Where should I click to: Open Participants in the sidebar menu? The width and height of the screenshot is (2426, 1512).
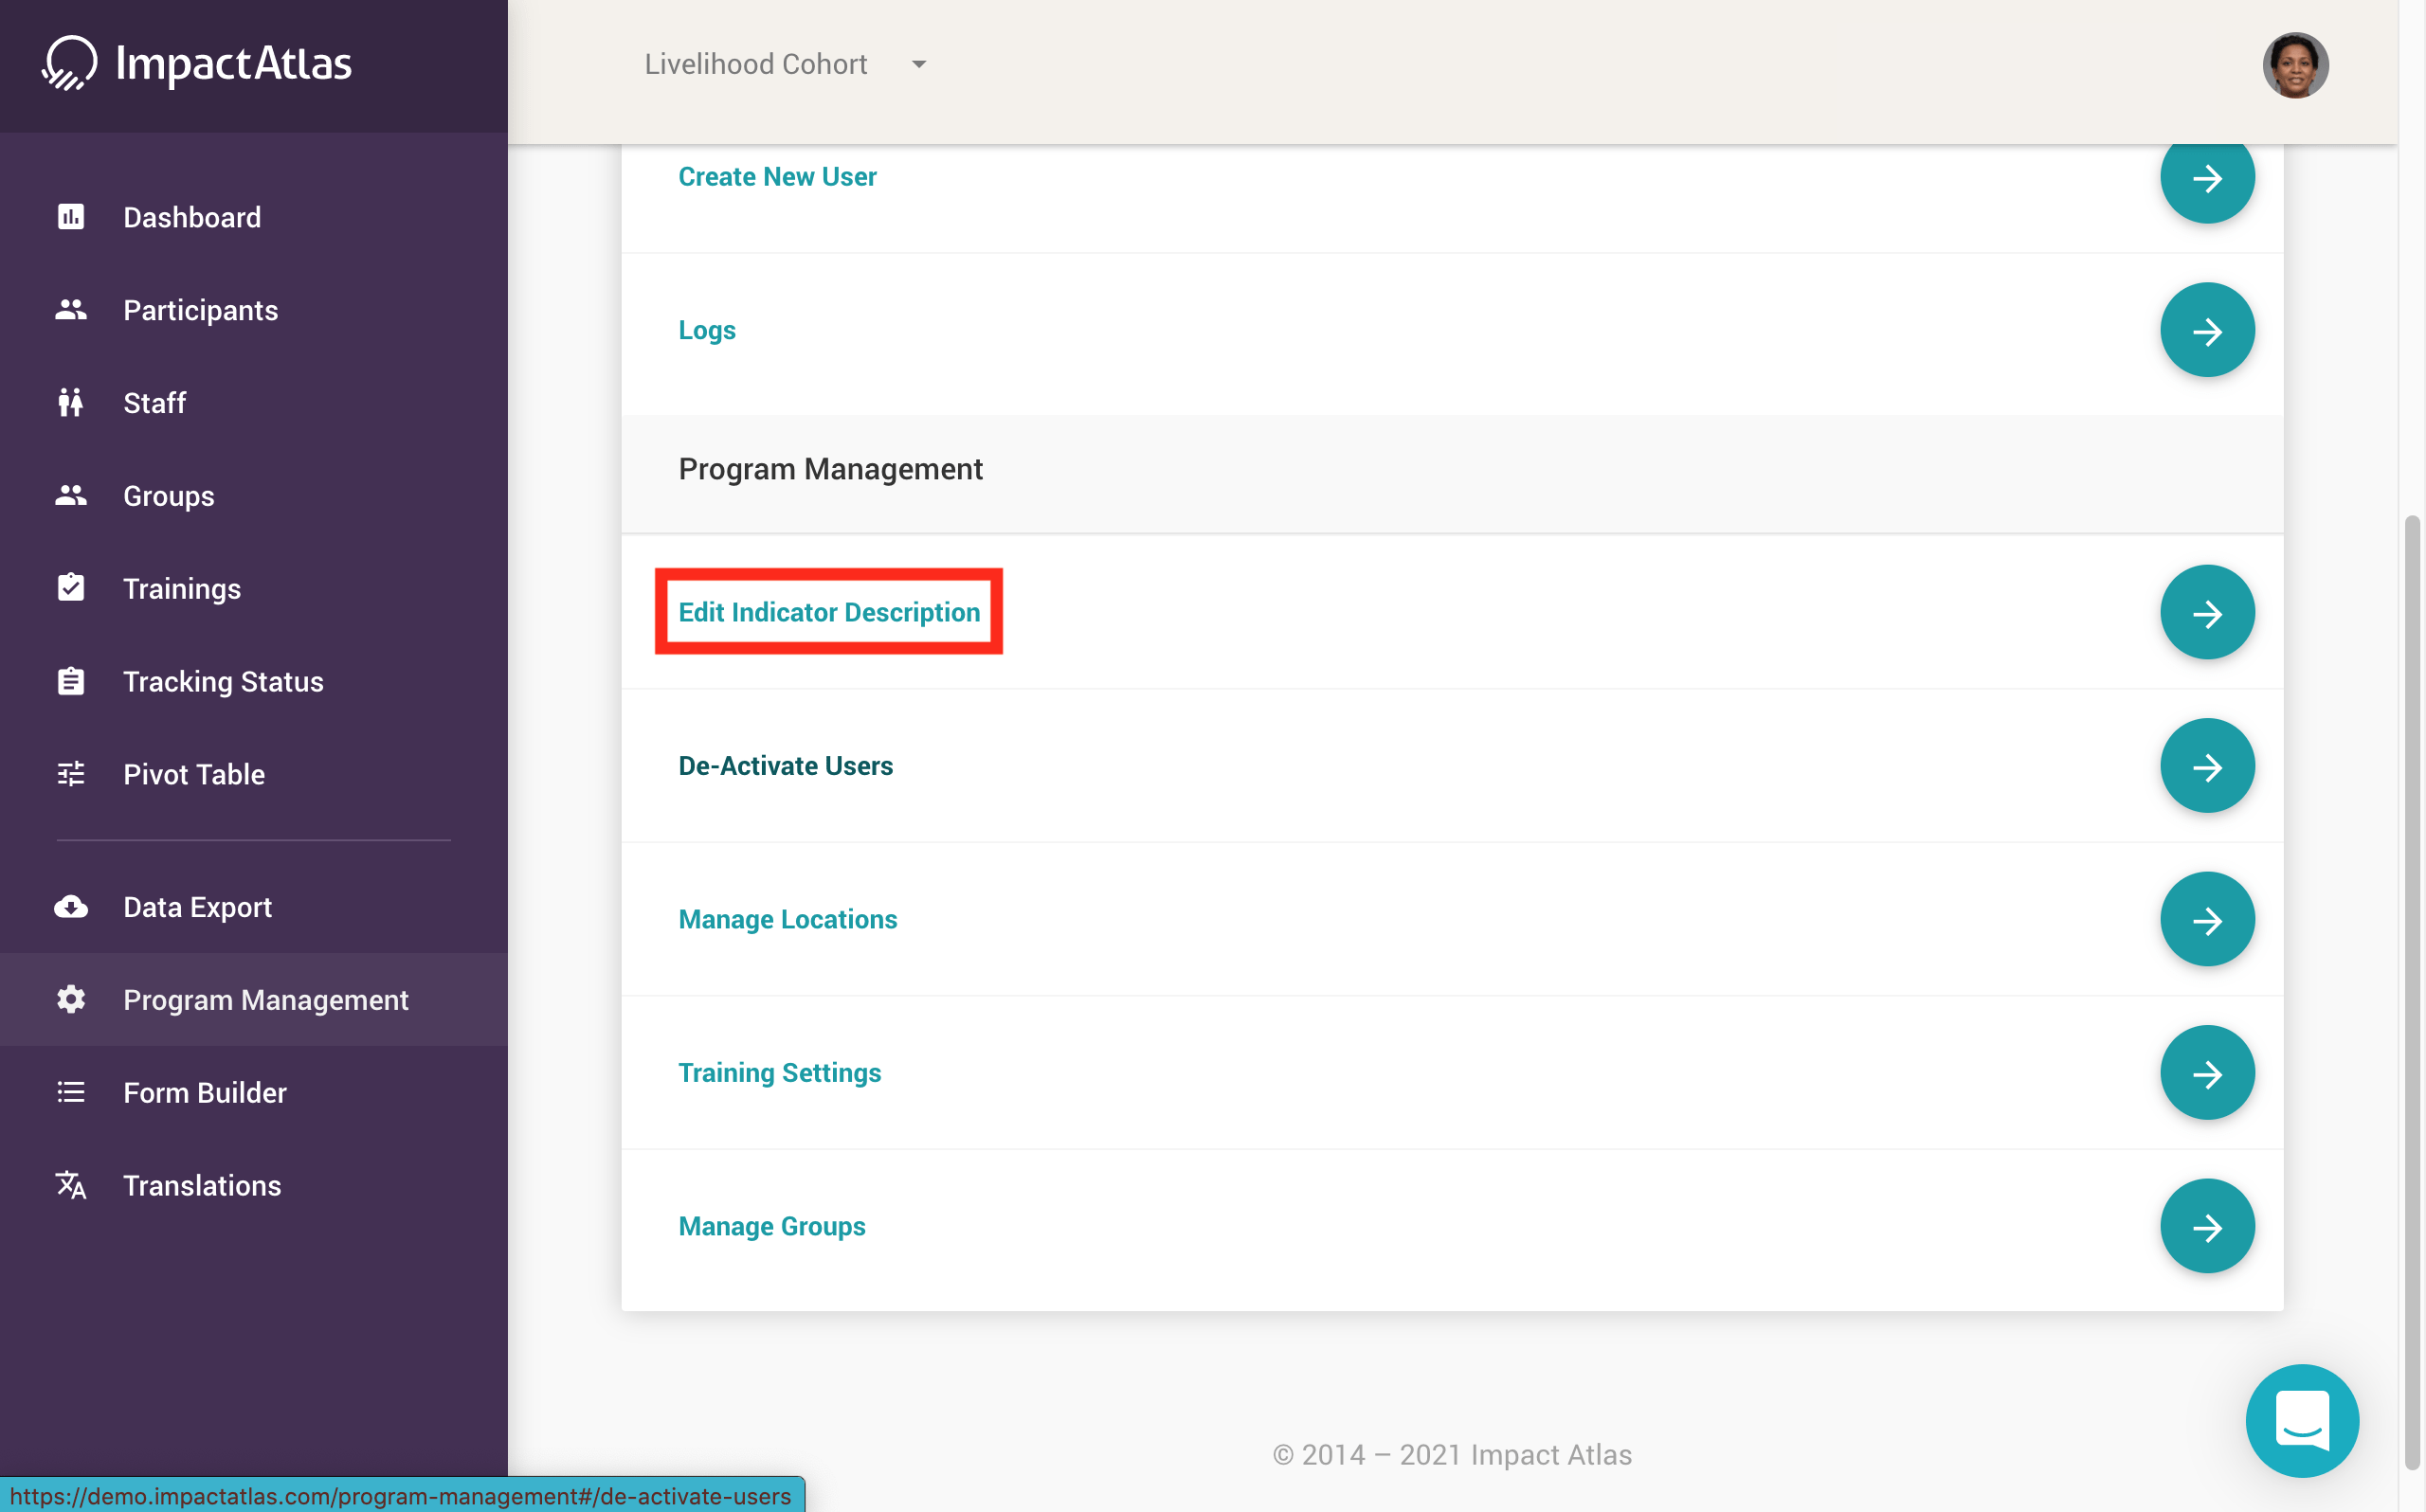point(200,310)
